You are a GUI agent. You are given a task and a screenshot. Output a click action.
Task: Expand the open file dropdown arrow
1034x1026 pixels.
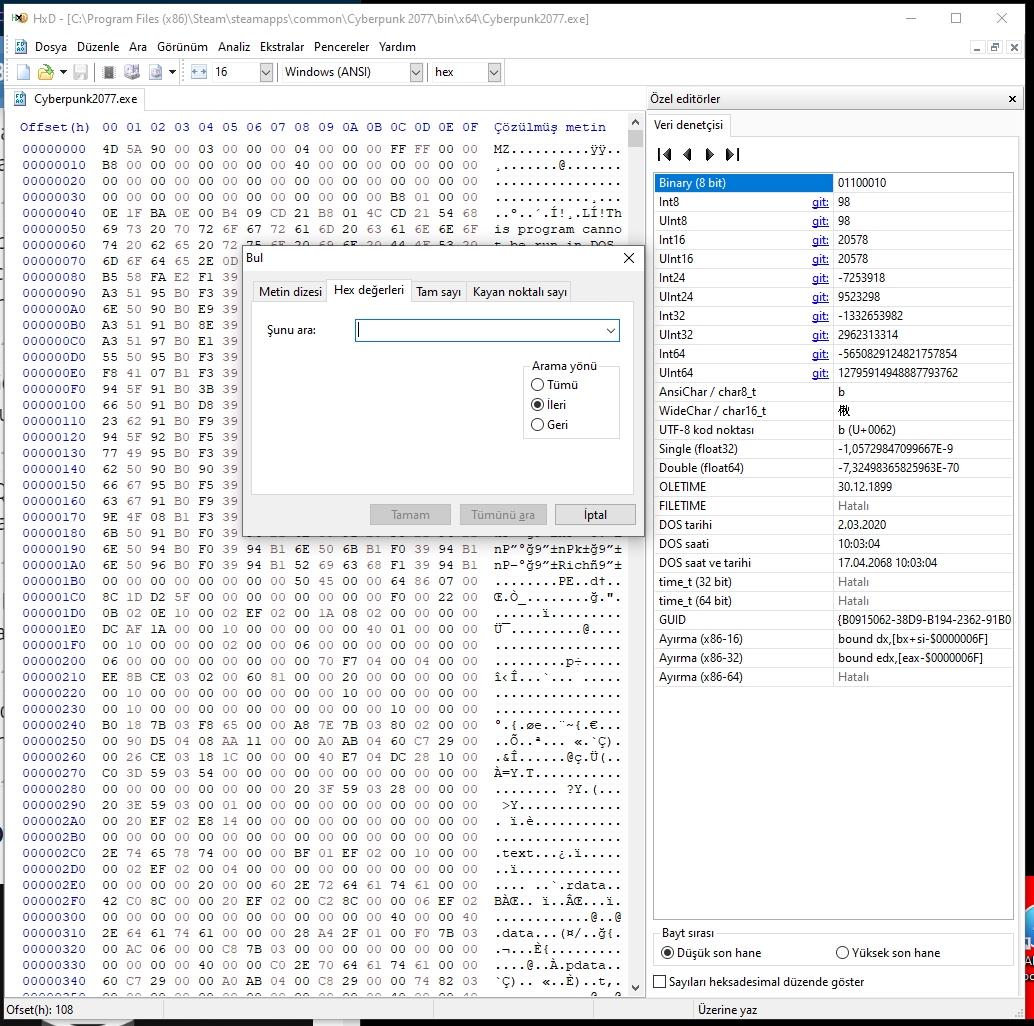63,72
